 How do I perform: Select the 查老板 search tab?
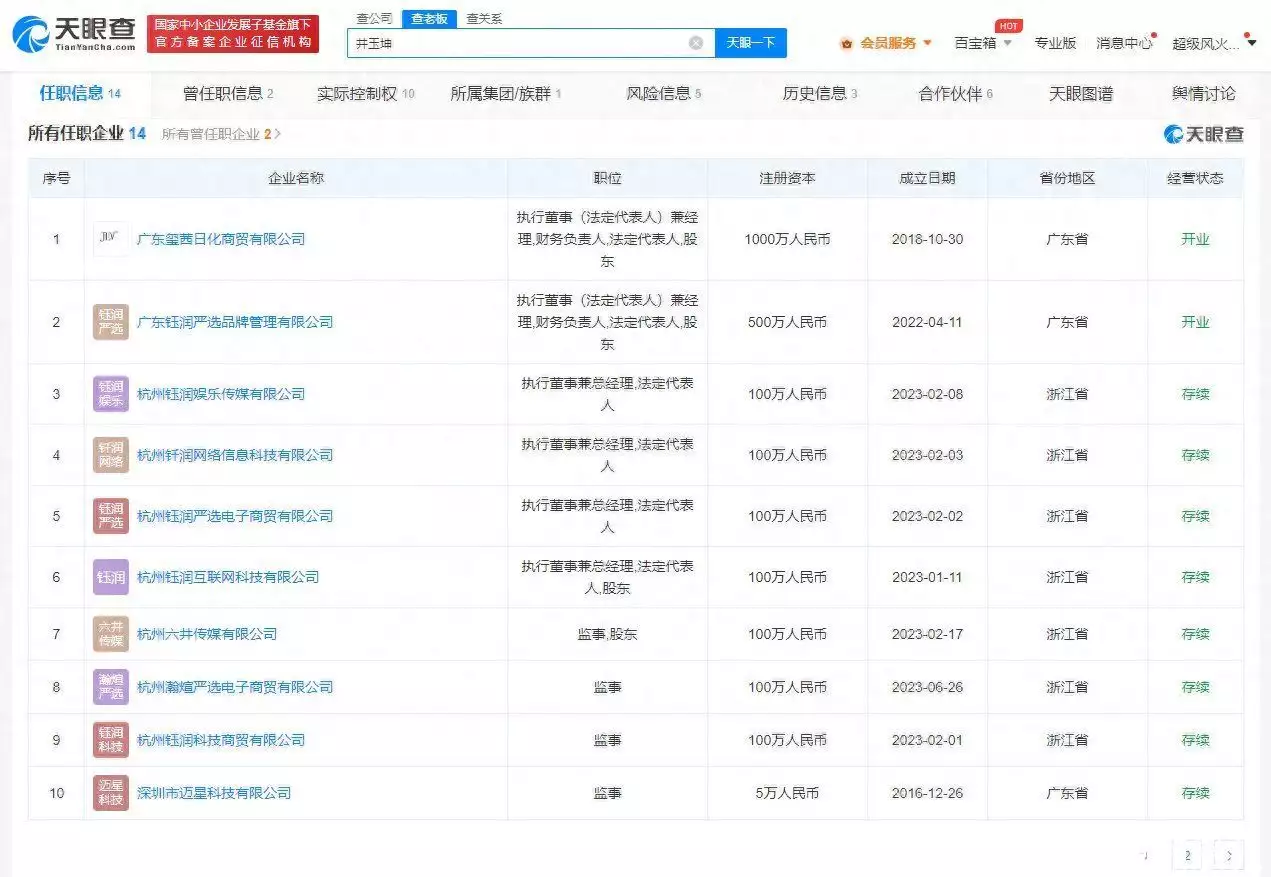pos(429,18)
